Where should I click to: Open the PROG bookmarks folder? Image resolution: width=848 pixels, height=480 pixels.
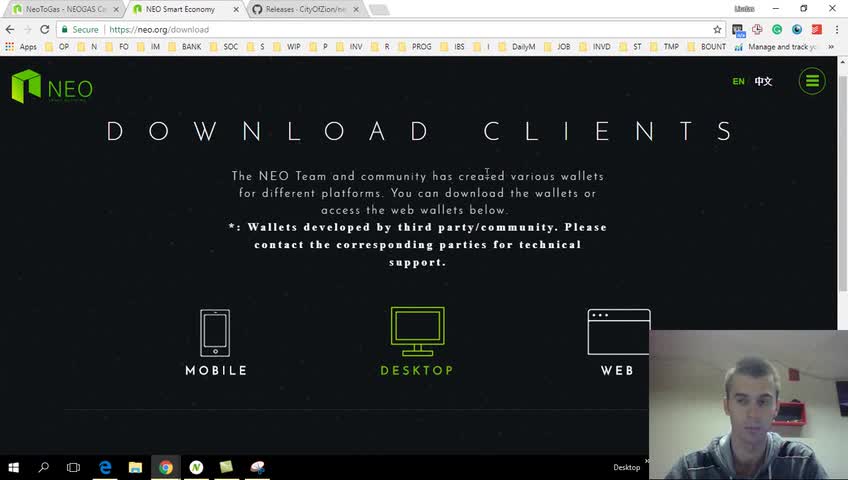coord(415,46)
